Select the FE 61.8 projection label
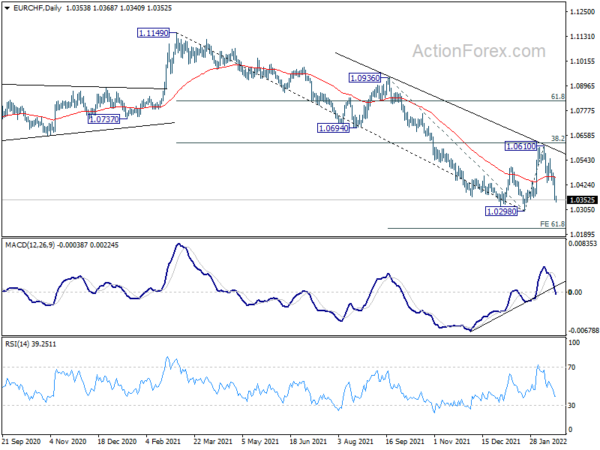Image resolution: width=600 pixels, height=450 pixels. pyautogui.click(x=552, y=224)
